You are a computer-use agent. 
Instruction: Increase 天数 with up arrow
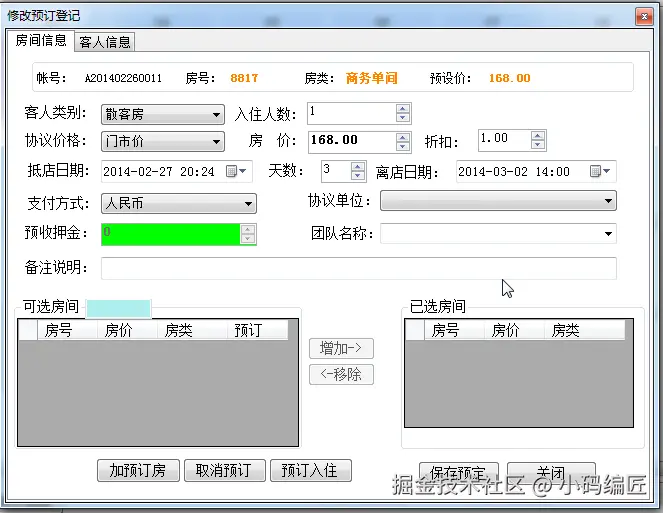point(358,167)
